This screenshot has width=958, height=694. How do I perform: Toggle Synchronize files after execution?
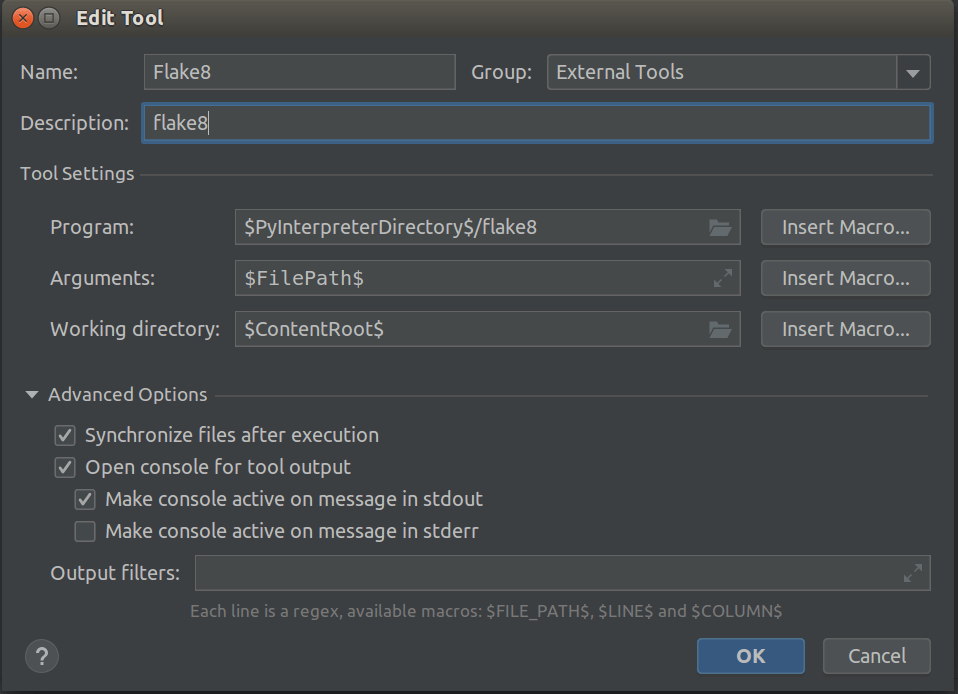pos(66,435)
